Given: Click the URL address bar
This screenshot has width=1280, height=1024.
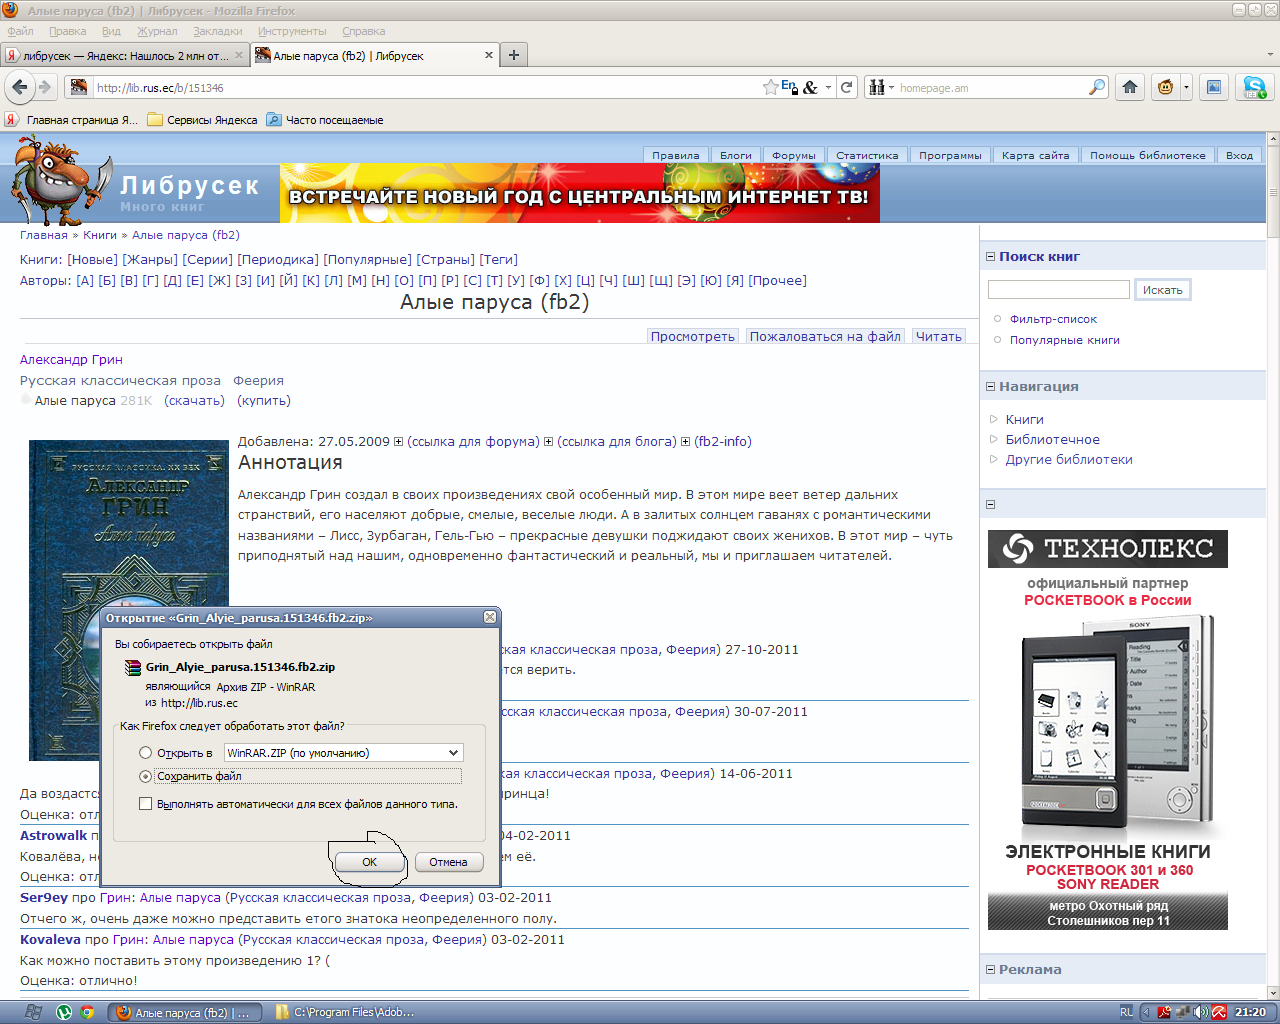Looking at the screenshot, I should [425, 88].
